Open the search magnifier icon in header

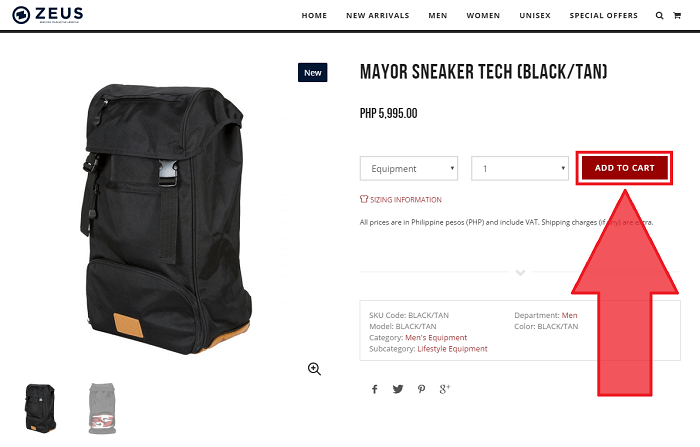pyautogui.click(x=659, y=16)
